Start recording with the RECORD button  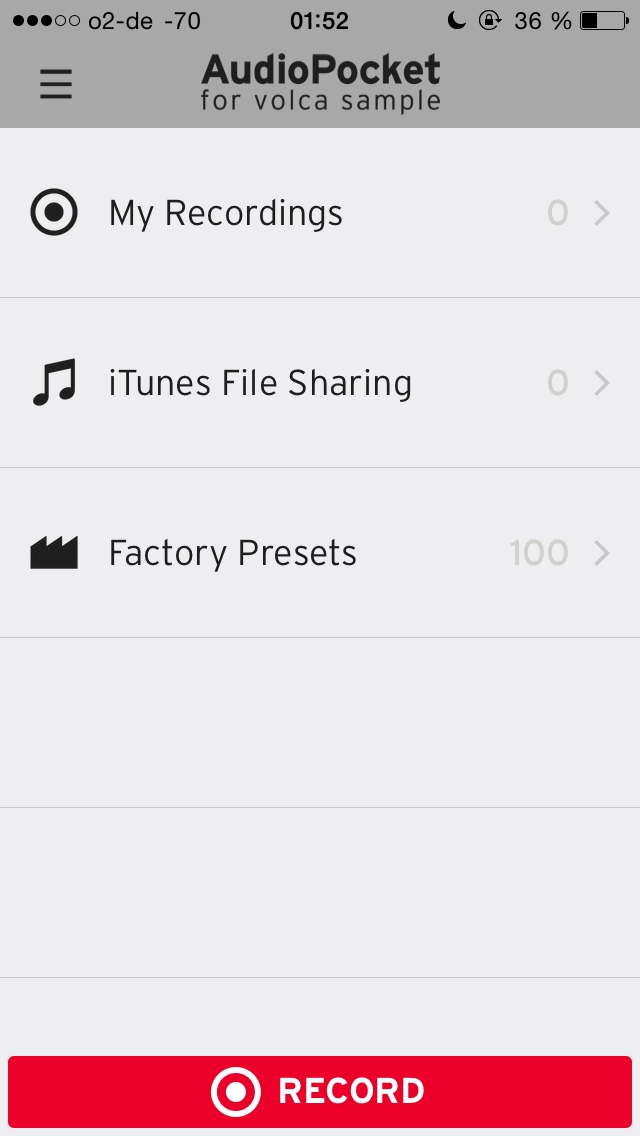pyautogui.click(x=320, y=1091)
